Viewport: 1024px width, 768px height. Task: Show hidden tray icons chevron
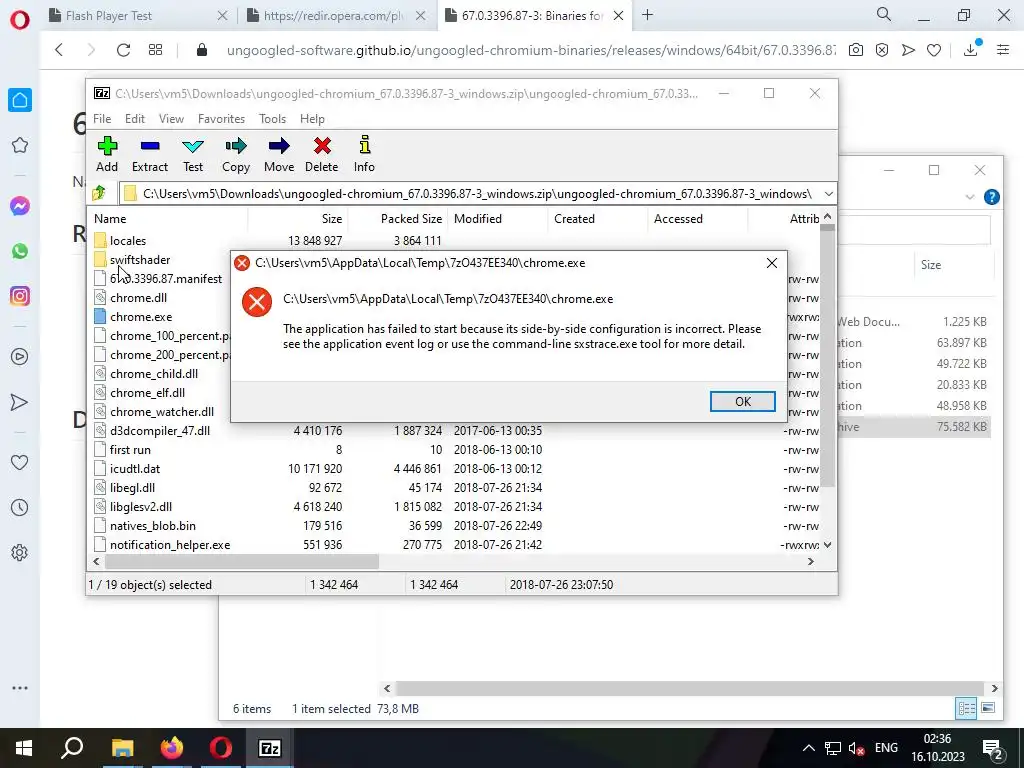808,748
